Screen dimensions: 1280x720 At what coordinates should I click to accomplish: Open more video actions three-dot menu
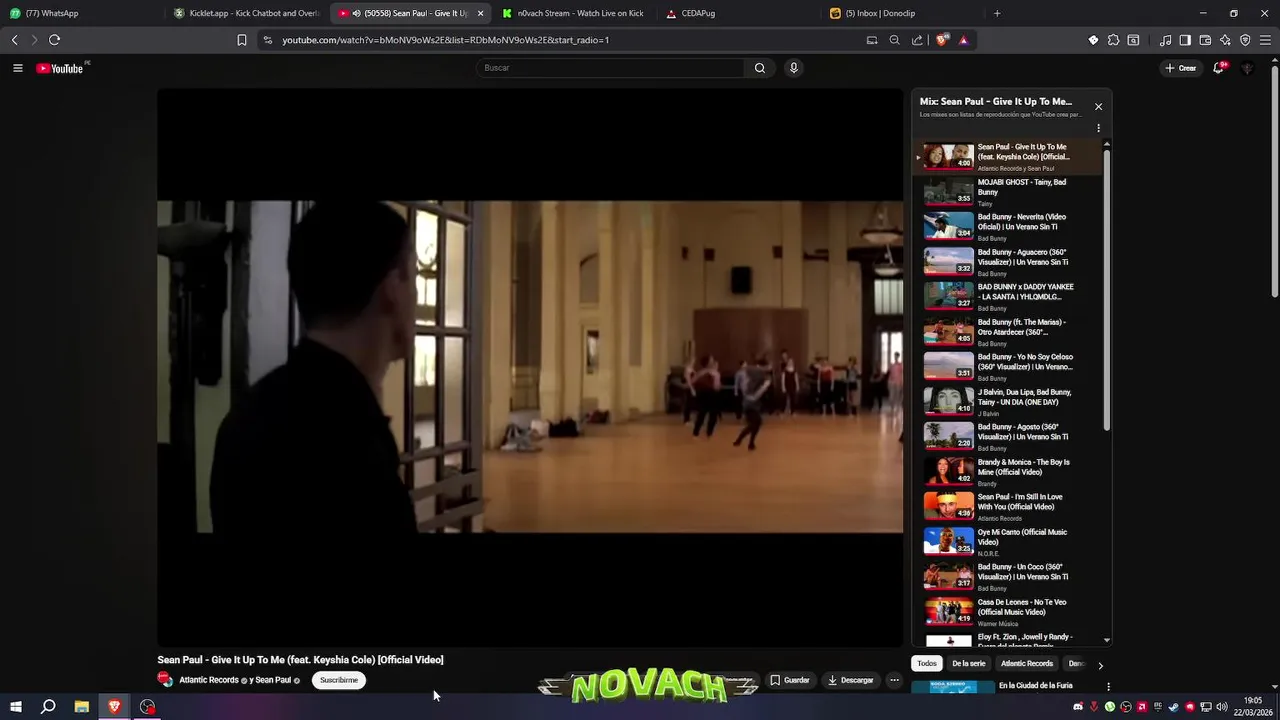point(894,680)
